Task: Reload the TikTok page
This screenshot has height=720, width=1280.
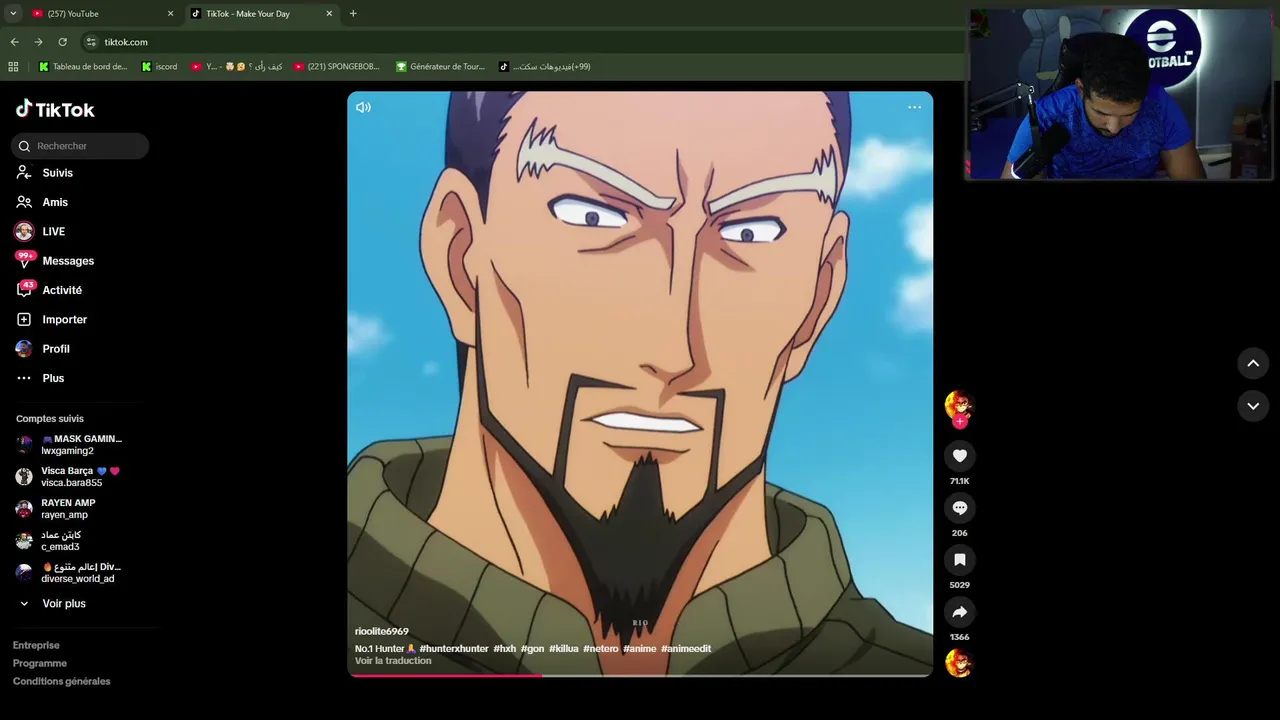Action: (x=62, y=42)
